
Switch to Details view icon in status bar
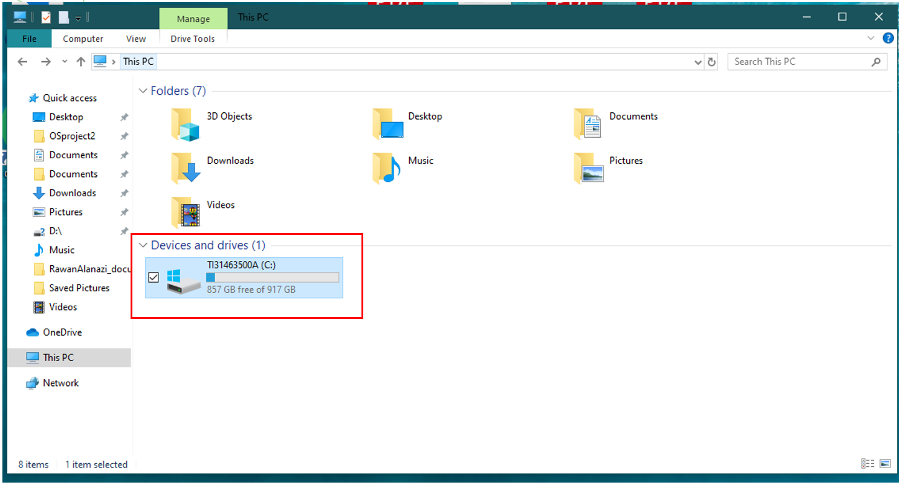(867, 463)
